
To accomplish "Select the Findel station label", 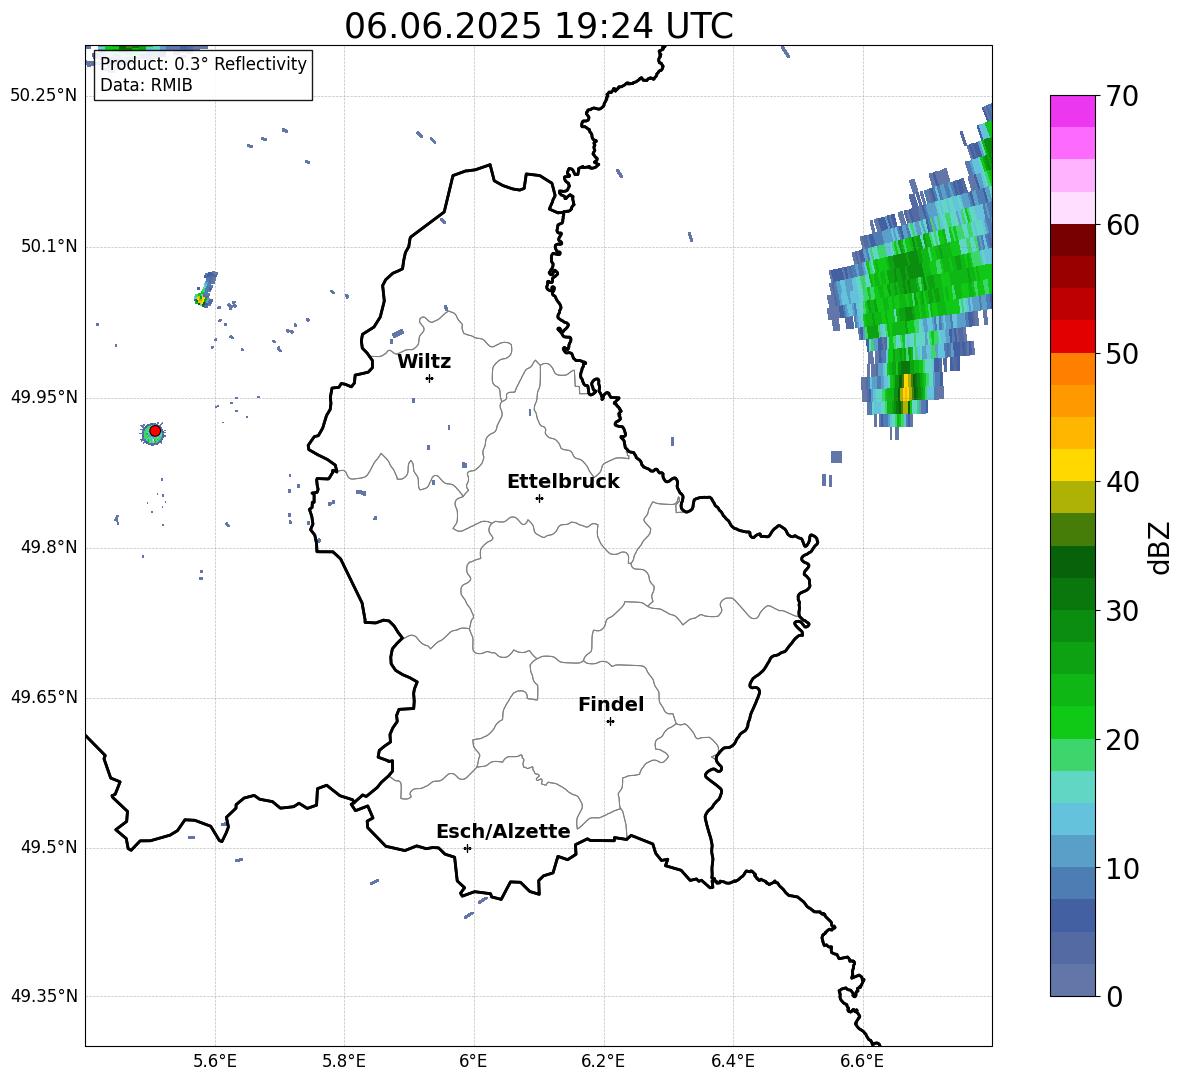I will [x=611, y=704].
